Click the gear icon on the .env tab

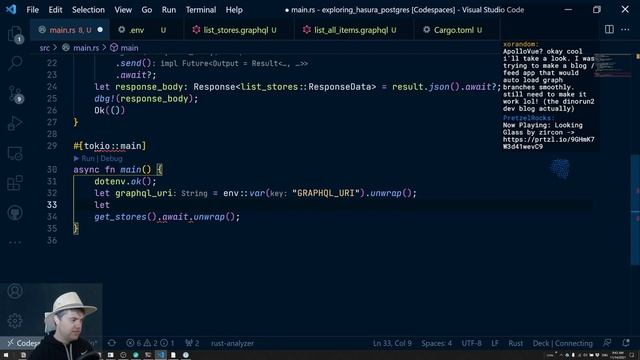(x=122, y=30)
